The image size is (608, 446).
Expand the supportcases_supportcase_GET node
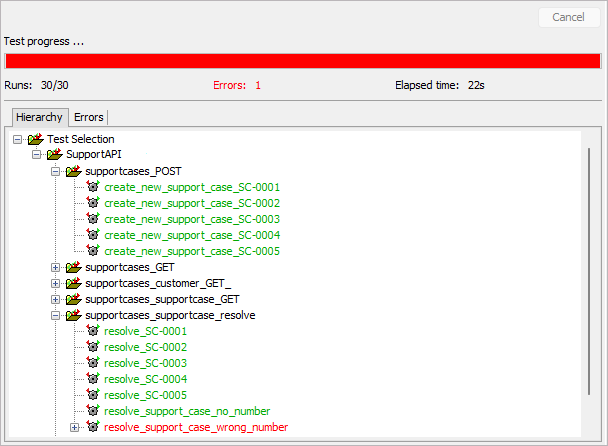tap(56, 299)
